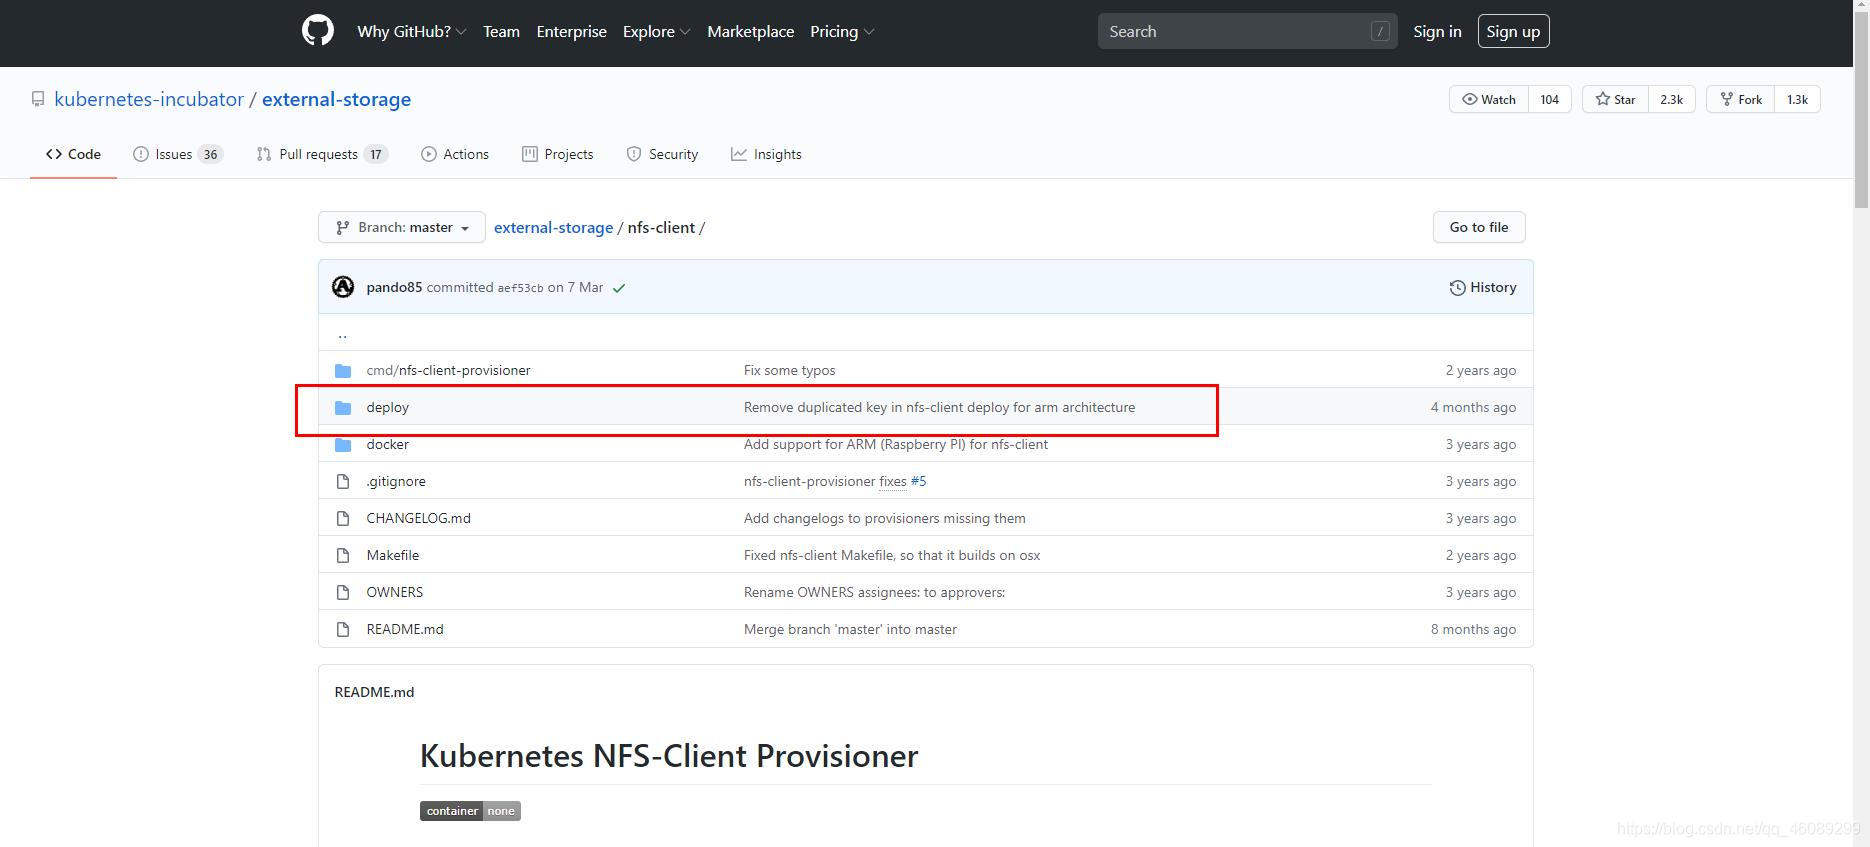This screenshot has width=1870, height=847.
Task: Open pando85 author link
Action: (x=394, y=287)
